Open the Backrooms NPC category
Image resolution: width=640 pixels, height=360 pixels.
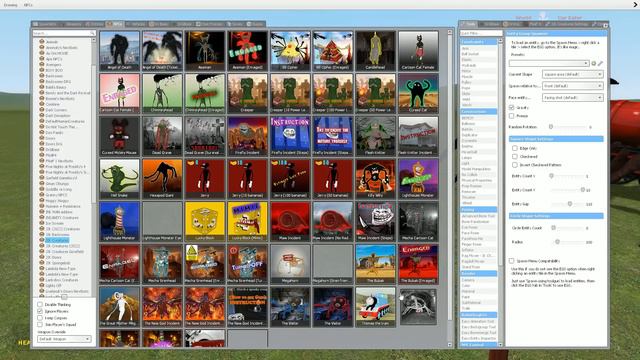54,76
